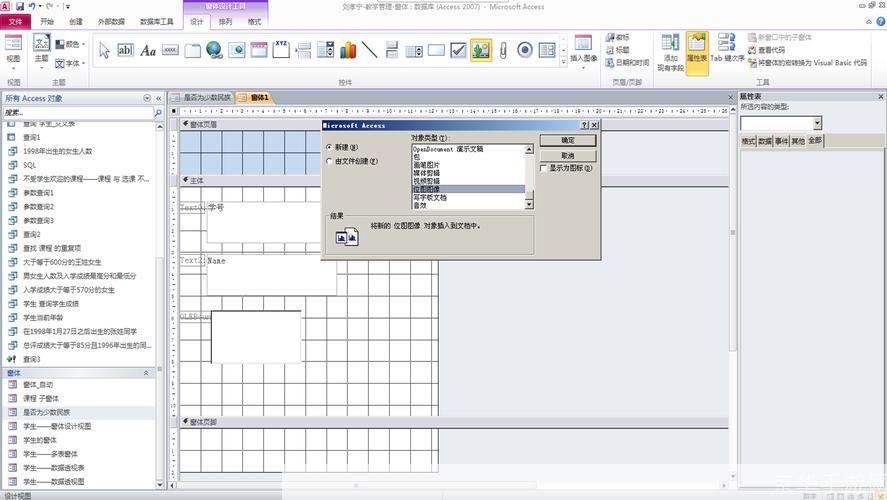Open the Help icon at top right

(x=880, y=21)
